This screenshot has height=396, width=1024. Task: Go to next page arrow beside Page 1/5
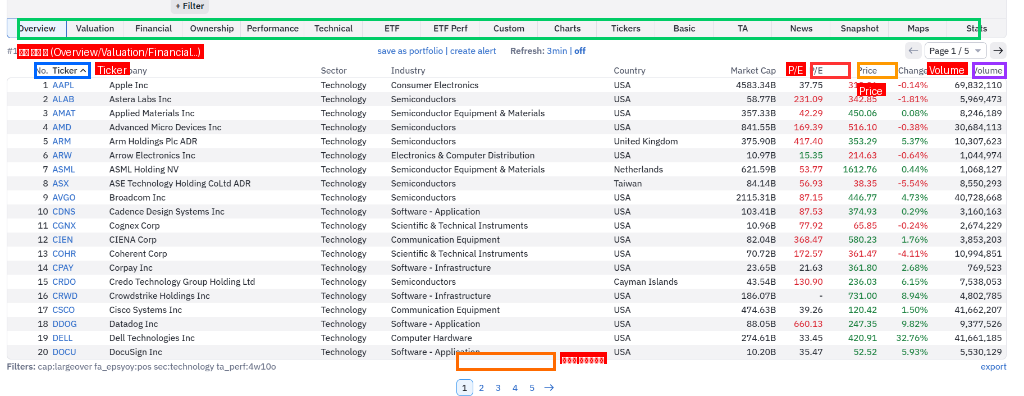tap(998, 50)
